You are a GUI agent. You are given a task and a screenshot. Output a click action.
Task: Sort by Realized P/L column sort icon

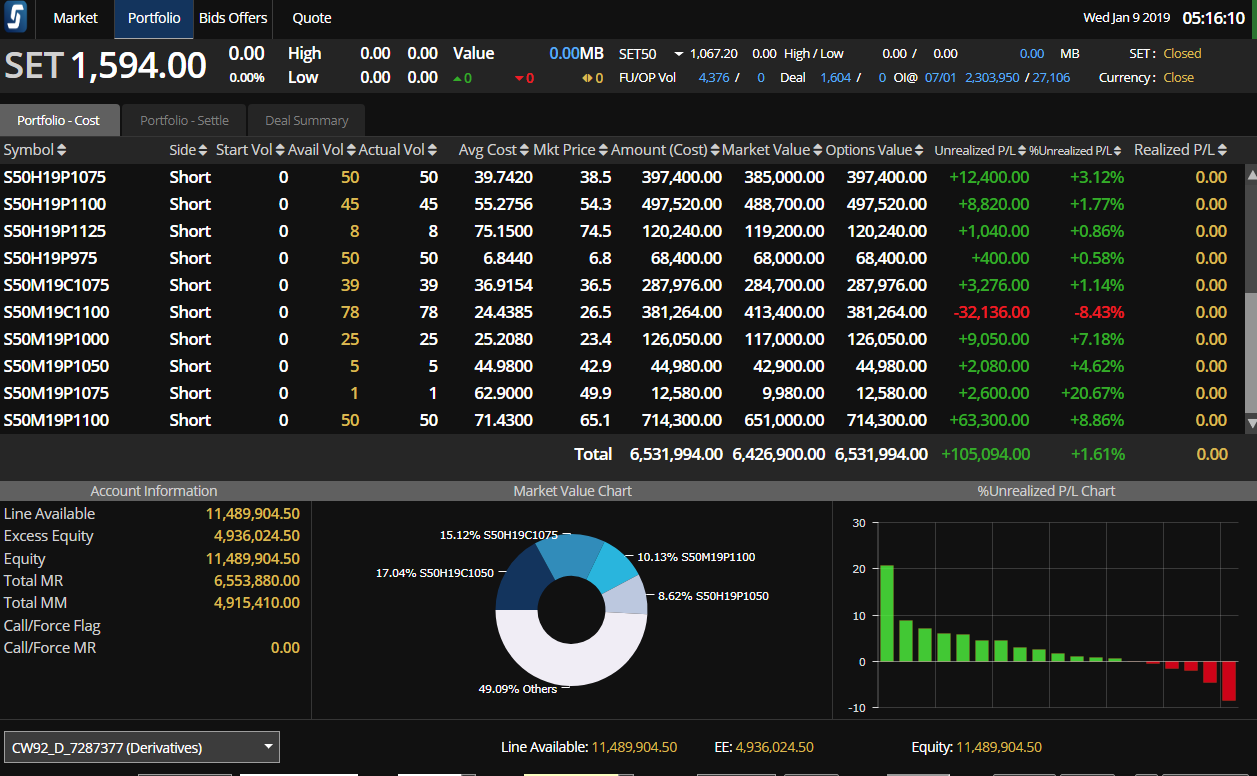point(1222,150)
